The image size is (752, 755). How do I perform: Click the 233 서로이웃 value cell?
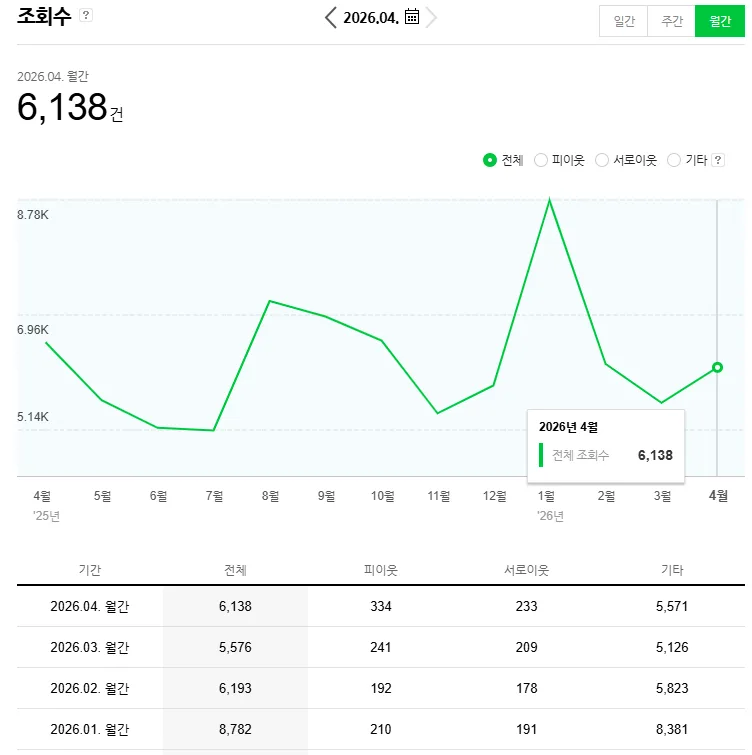pyautogui.click(x=526, y=606)
